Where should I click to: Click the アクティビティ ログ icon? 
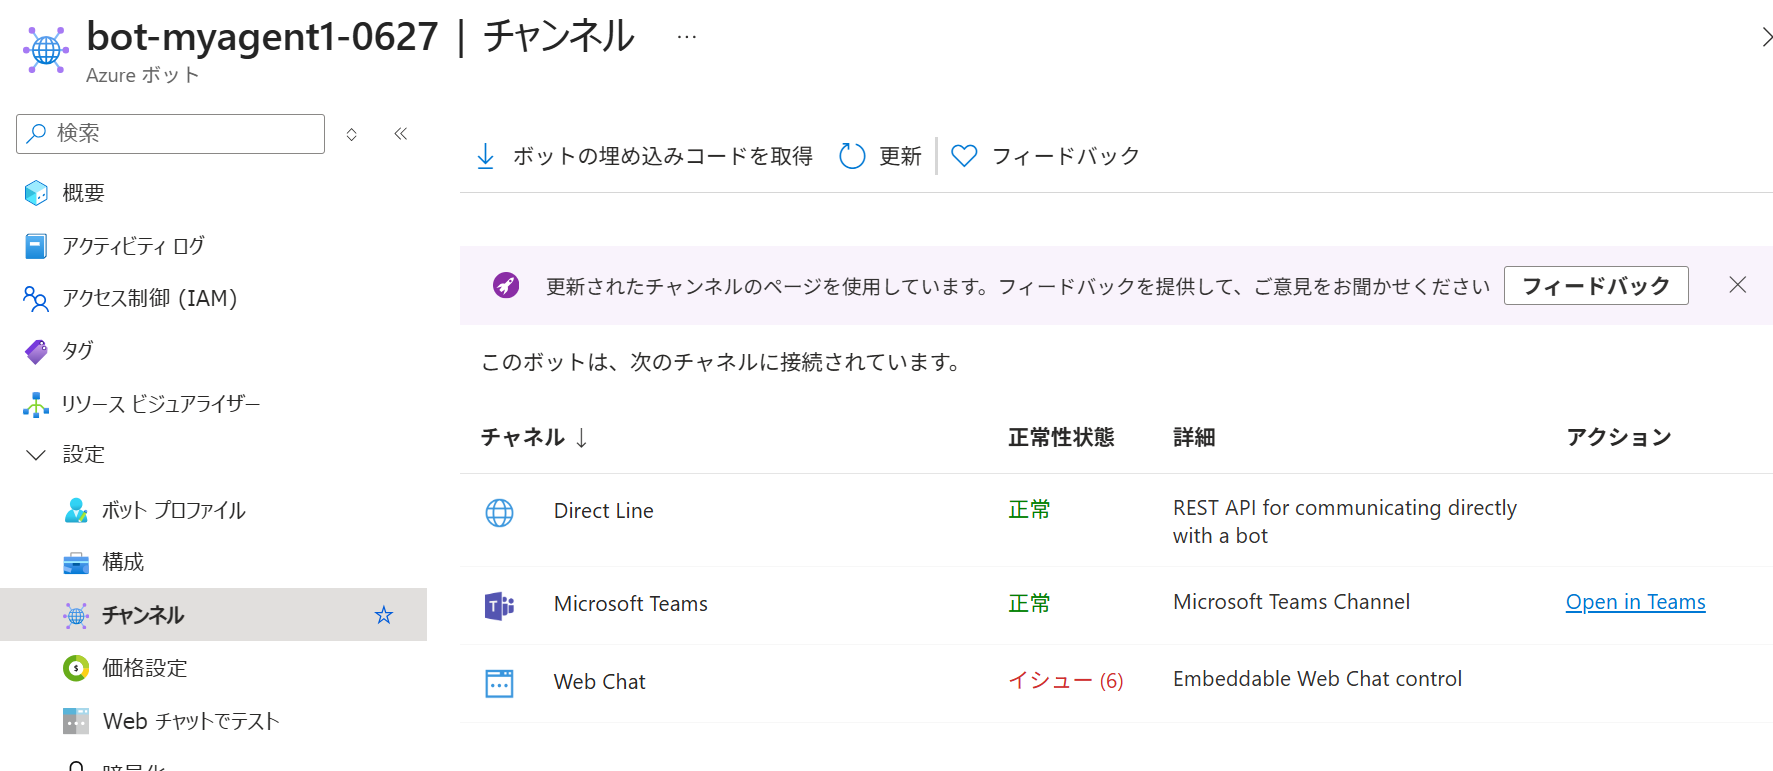[x=36, y=246]
